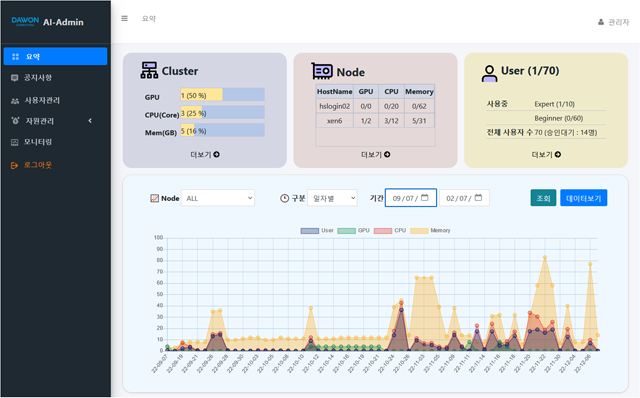Click the xen6 memory value 5/31
This screenshot has height=398, width=640.
[419, 121]
